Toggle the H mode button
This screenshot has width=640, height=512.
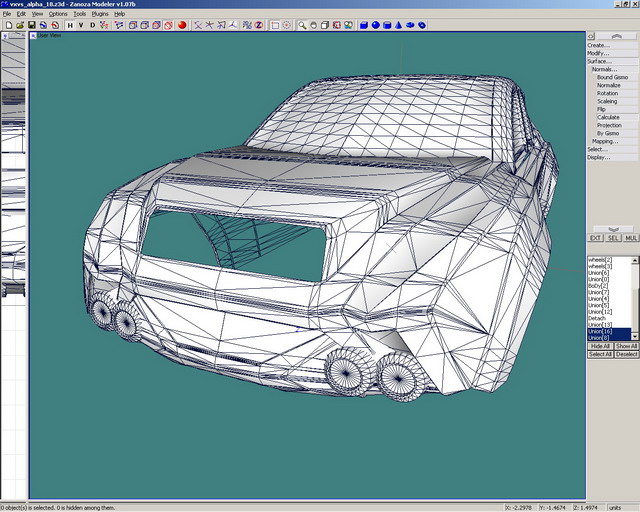(x=70, y=25)
